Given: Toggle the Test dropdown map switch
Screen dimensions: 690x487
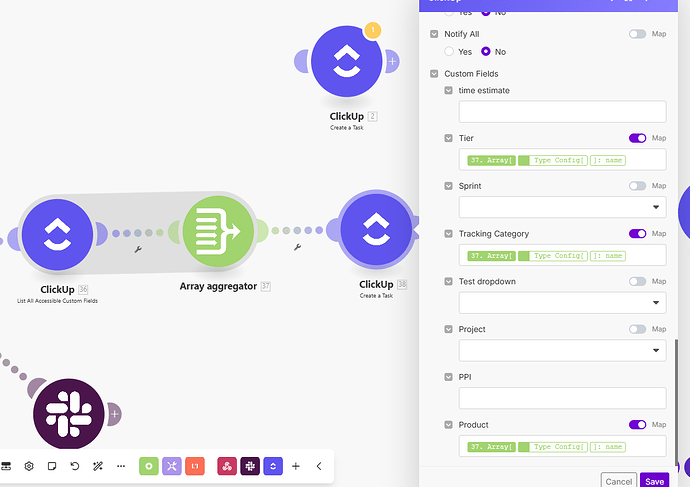Looking at the screenshot, I should click(637, 281).
